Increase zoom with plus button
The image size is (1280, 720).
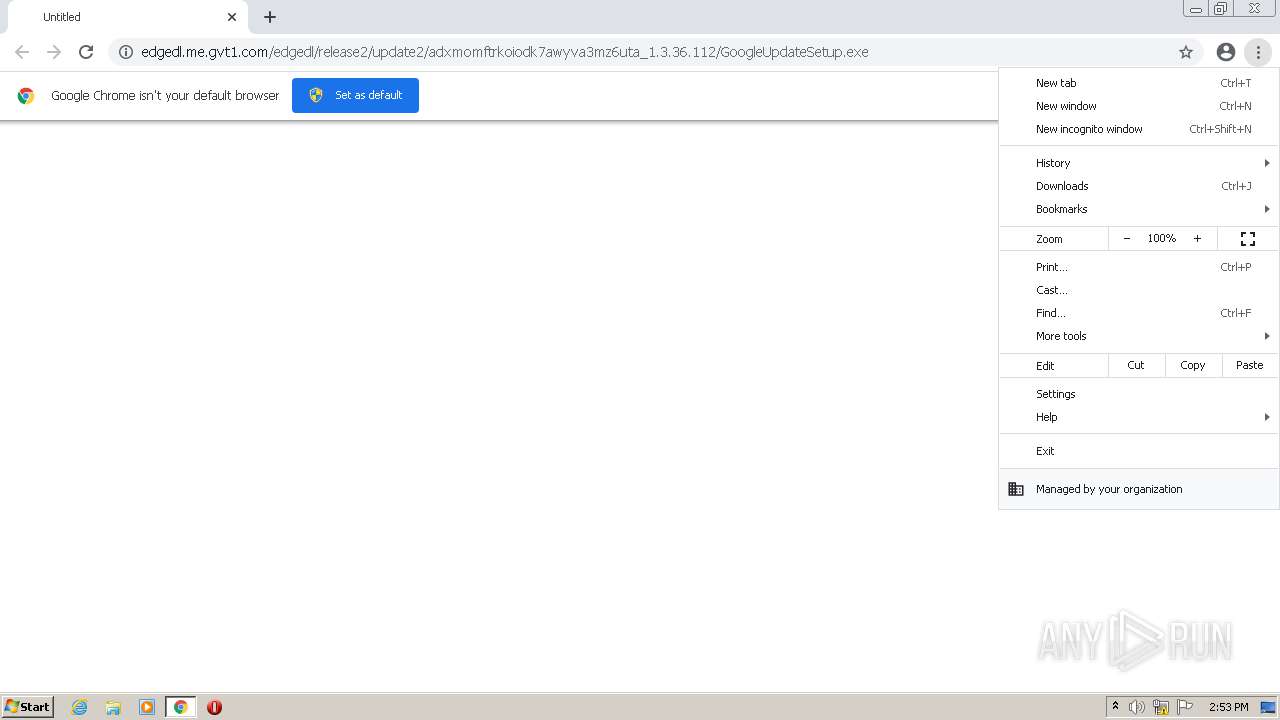[1197, 239]
